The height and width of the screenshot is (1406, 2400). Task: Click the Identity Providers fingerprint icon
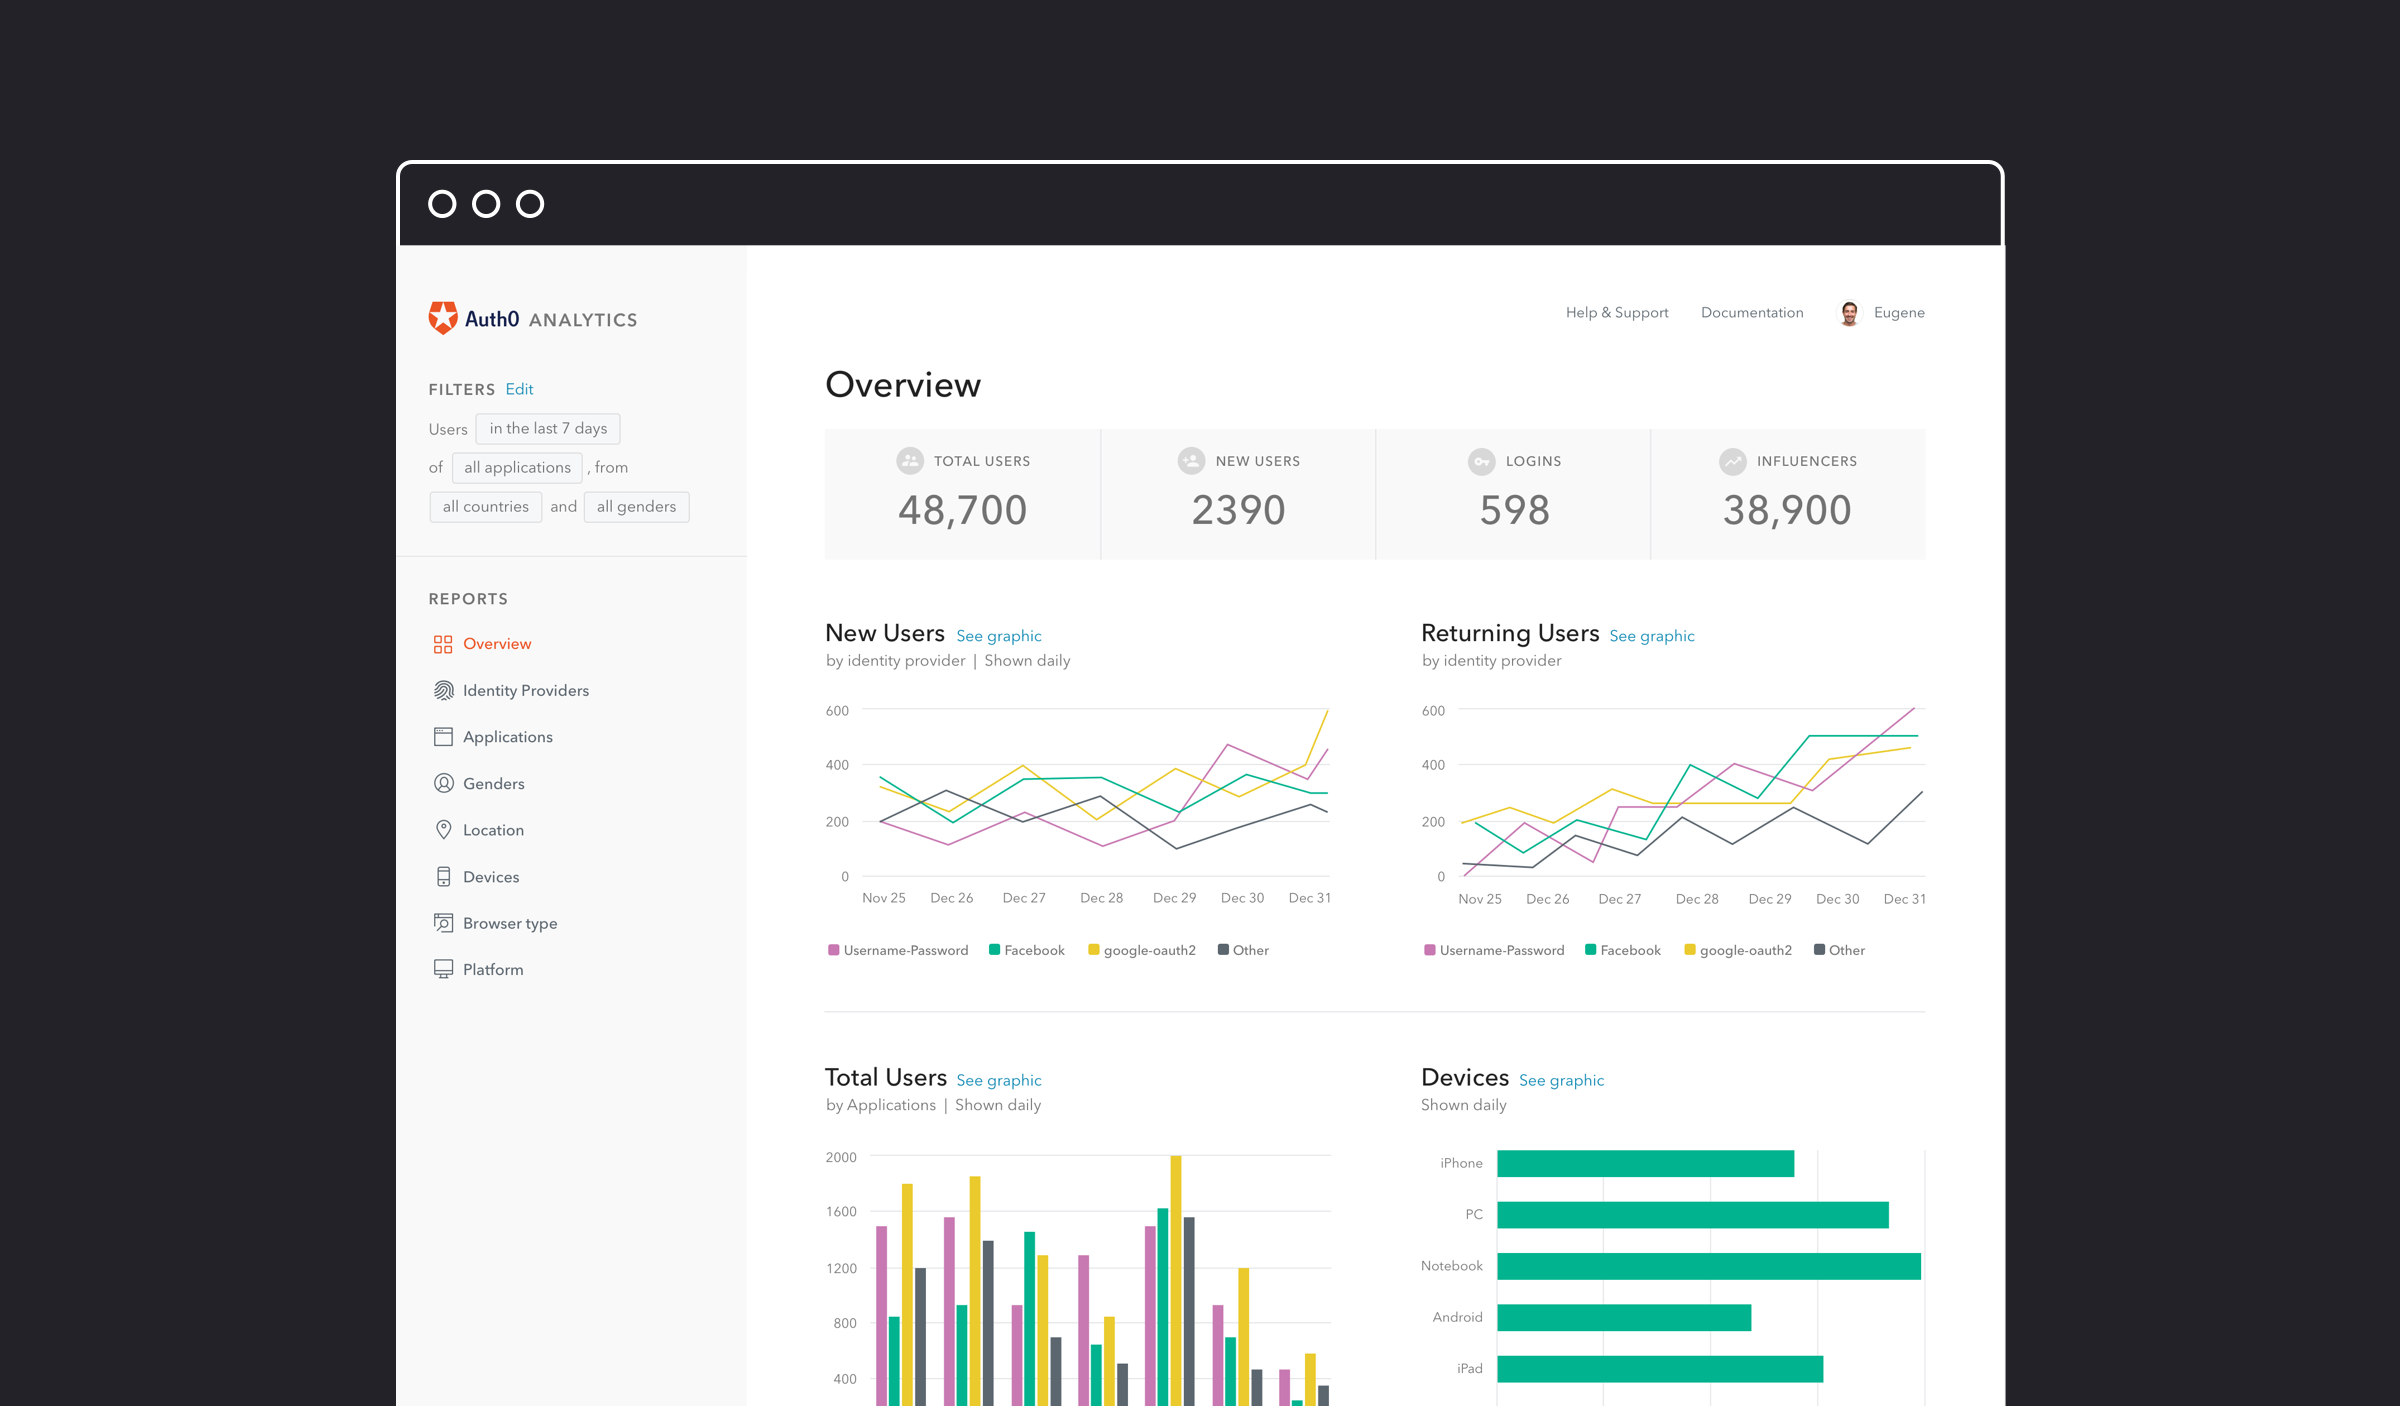443,690
